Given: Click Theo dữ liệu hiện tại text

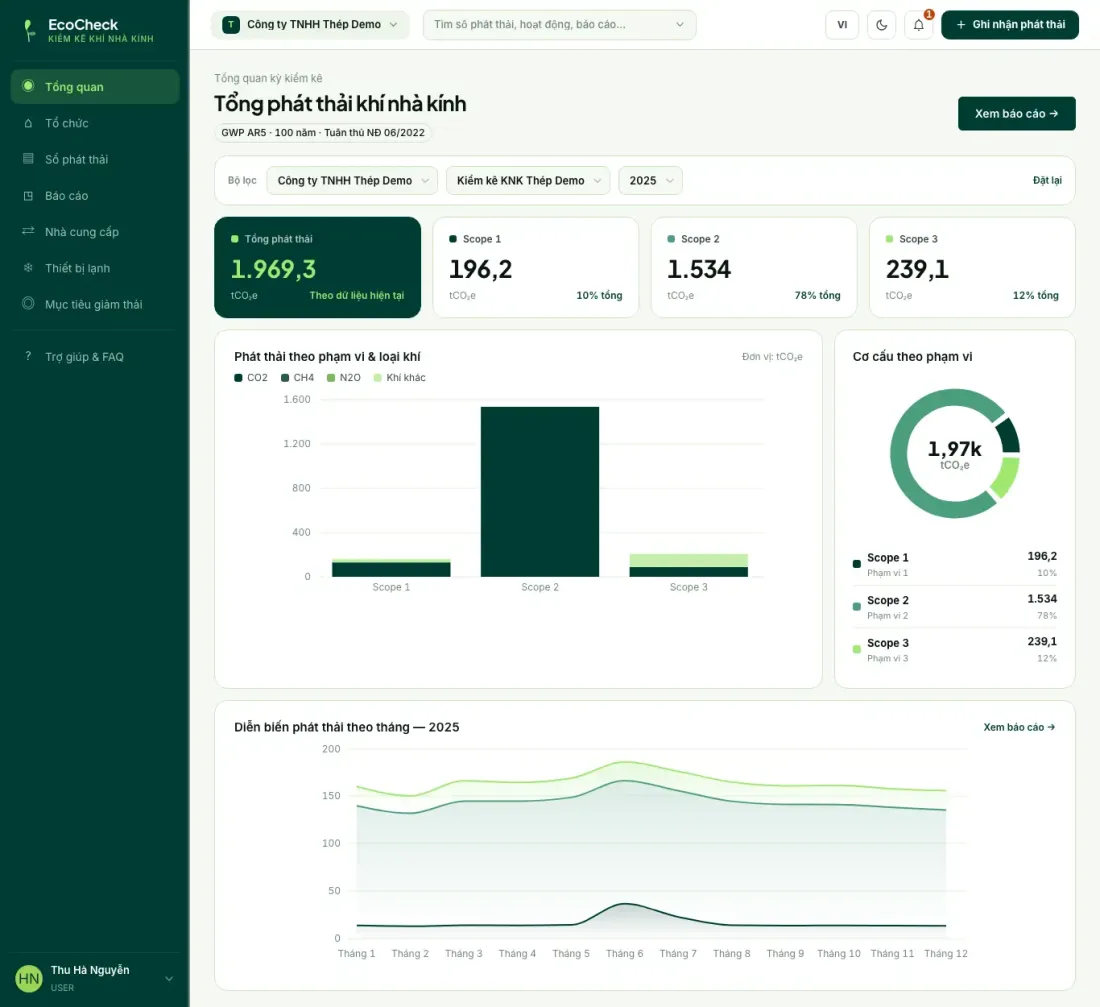Looking at the screenshot, I should [x=356, y=295].
